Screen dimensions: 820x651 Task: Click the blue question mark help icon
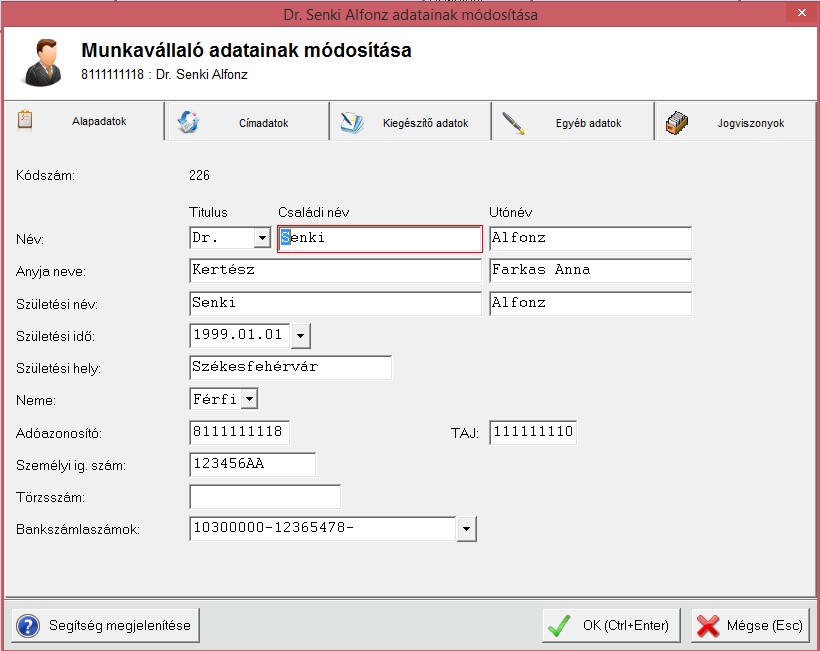click(28, 626)
